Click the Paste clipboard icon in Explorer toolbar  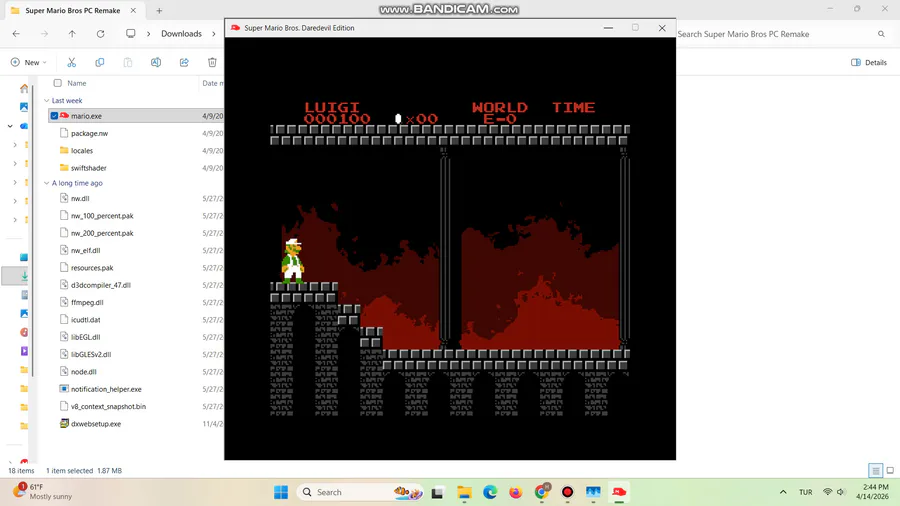(x=127, y=62)
